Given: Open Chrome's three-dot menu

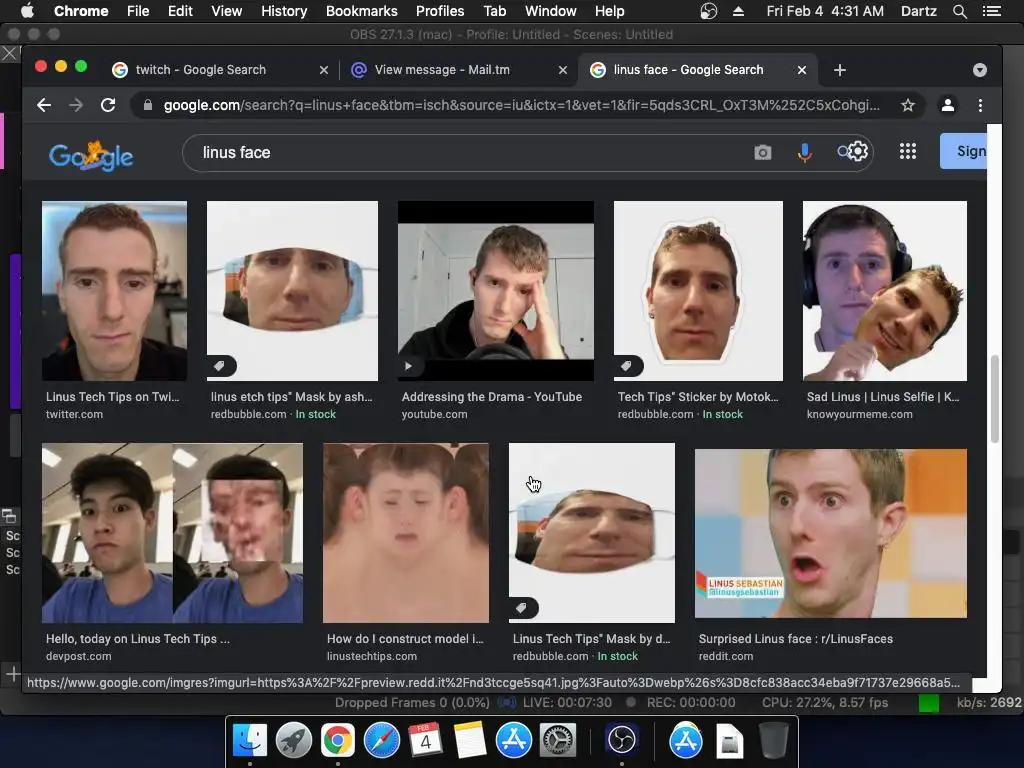Looking at the screenshot, I should tap(980, 105).
